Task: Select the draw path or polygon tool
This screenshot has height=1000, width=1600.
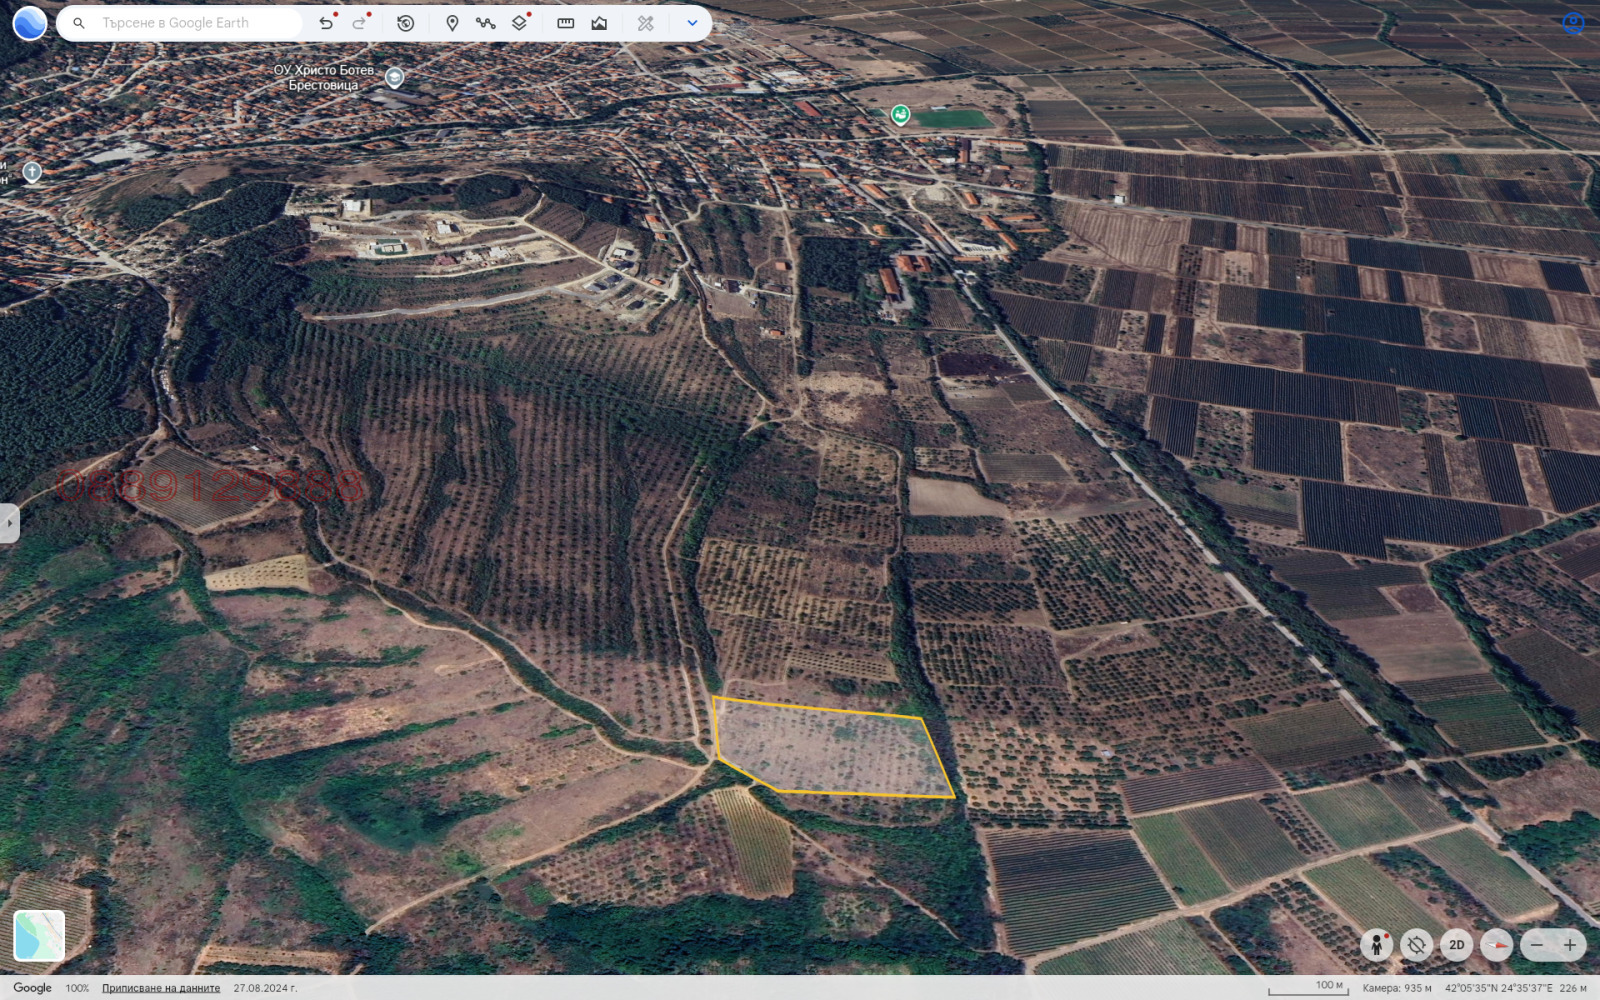Action: point(485,23)
